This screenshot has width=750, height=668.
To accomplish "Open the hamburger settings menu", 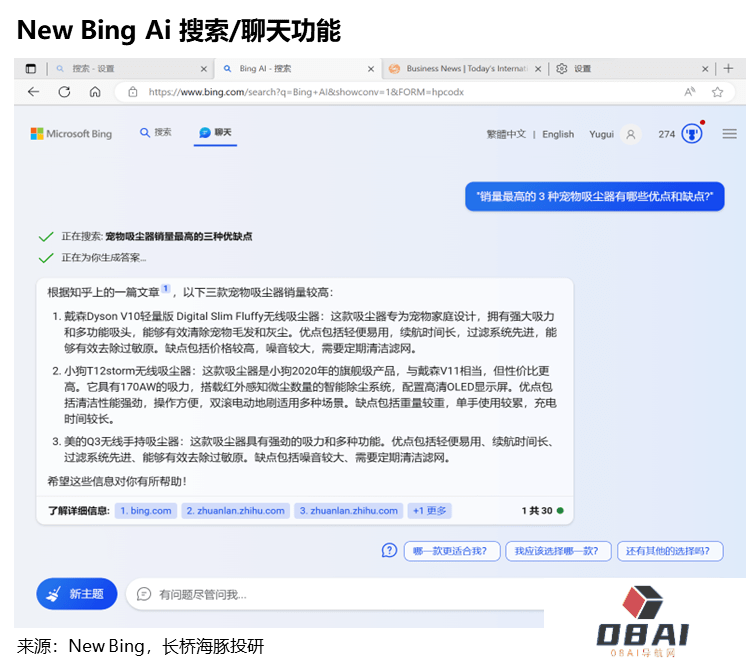I will [x=729, y=134].
